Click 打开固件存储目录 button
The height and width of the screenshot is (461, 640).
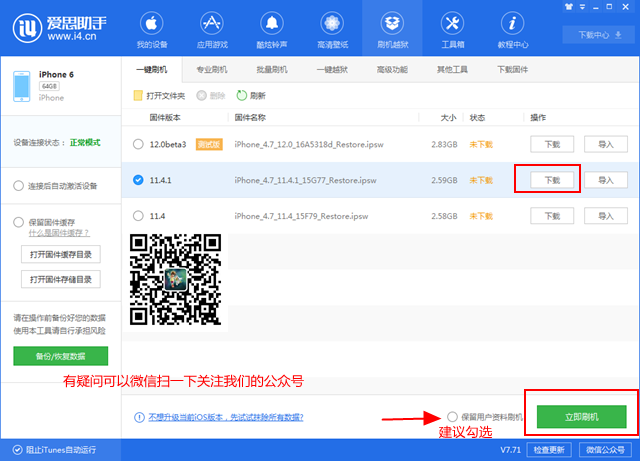[x=61, y=280]
